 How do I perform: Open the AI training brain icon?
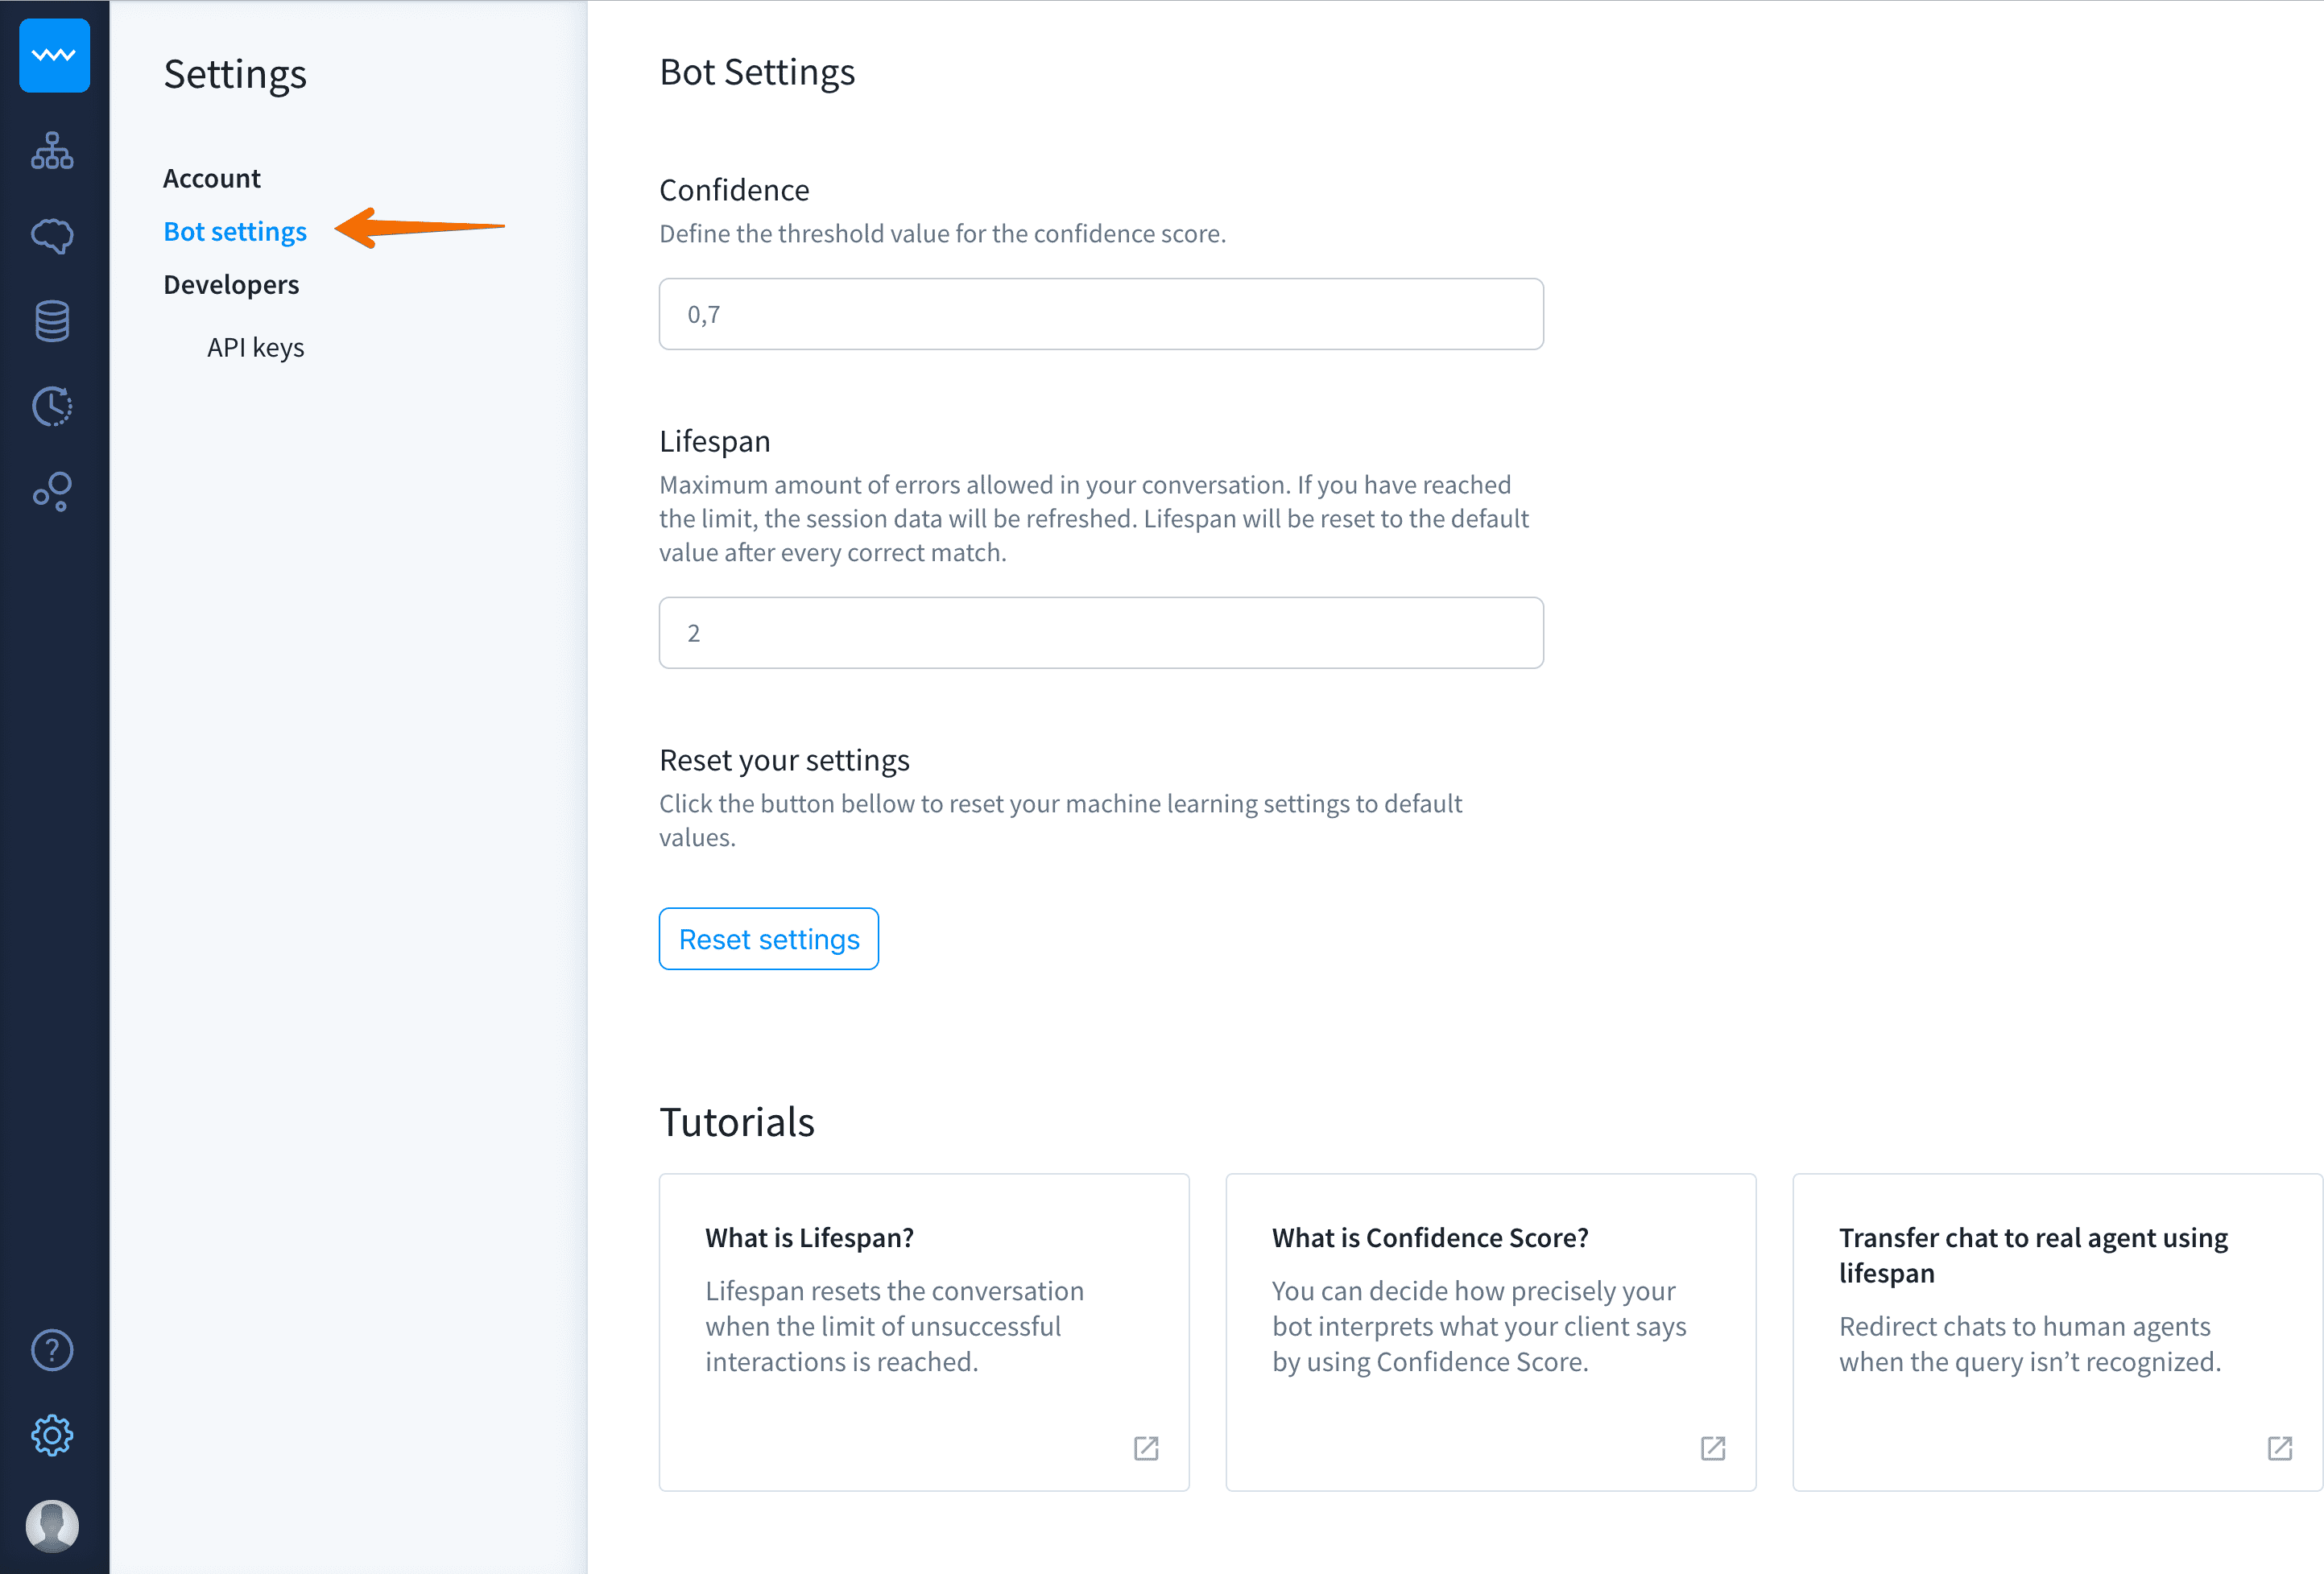click(52, 235)
